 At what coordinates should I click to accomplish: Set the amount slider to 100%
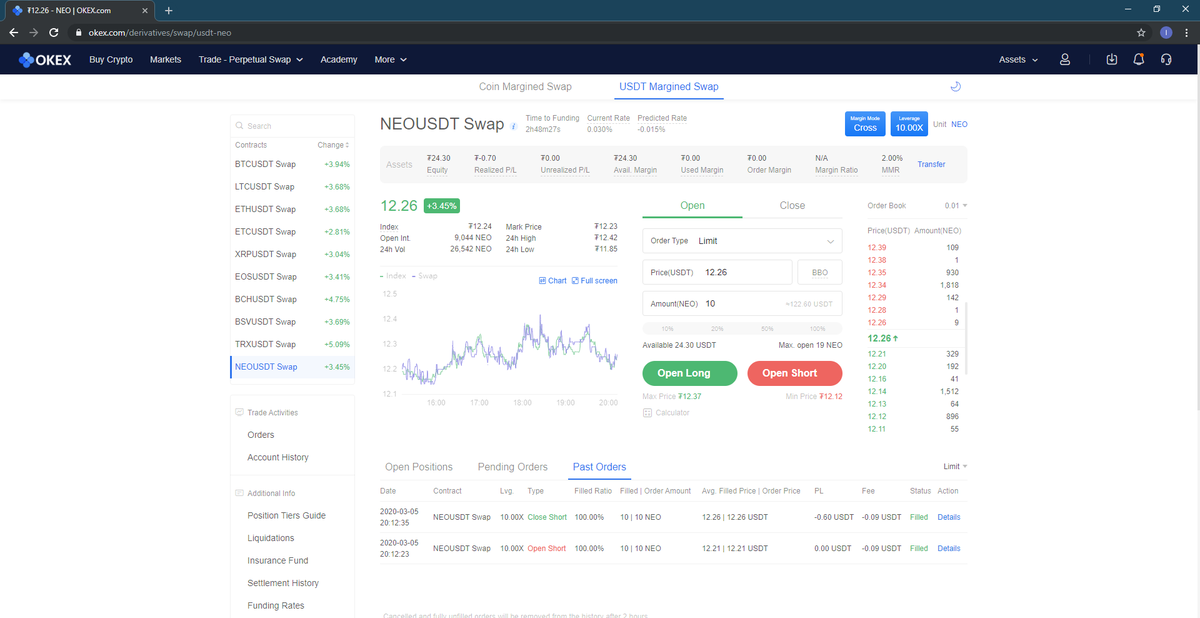[x=817, y=328]
